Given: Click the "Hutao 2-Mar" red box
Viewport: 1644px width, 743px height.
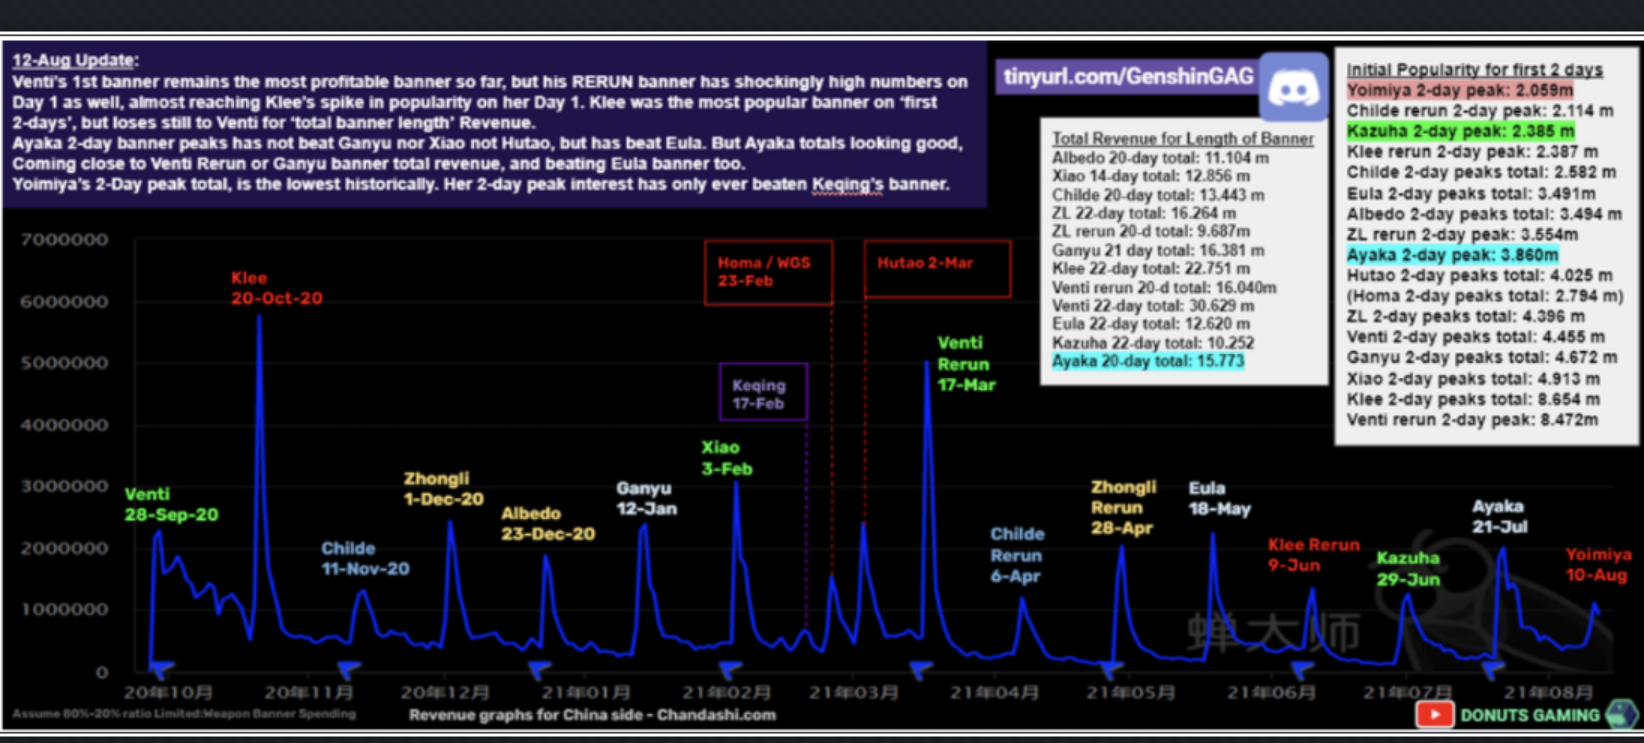Looking at the screenshot, I should coord(937,269).
